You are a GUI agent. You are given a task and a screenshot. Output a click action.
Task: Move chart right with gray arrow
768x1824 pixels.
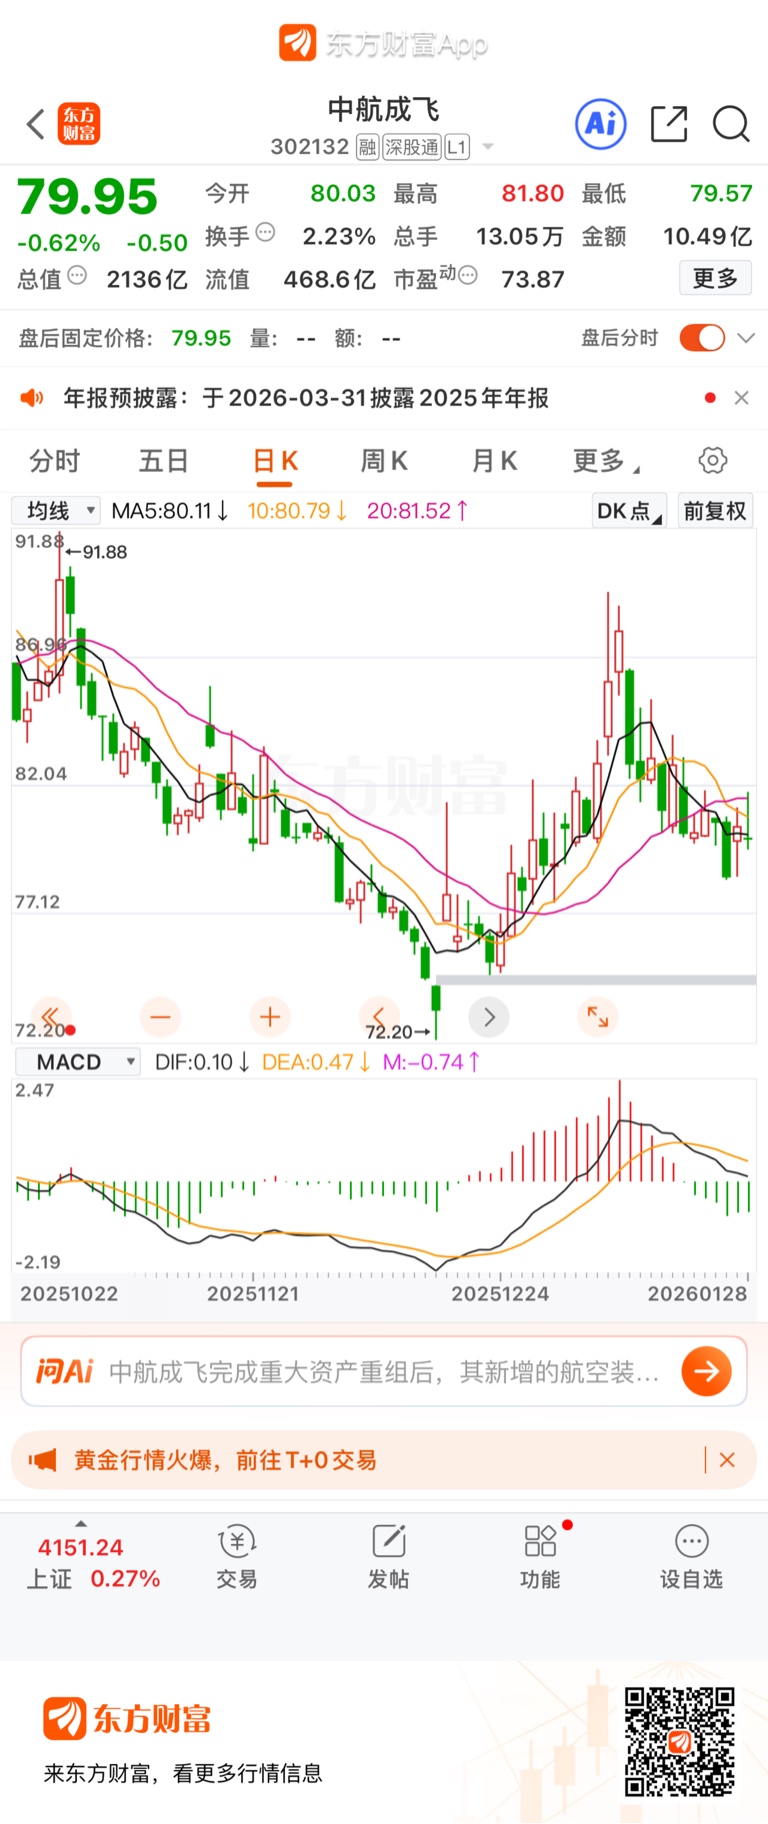489,1017
